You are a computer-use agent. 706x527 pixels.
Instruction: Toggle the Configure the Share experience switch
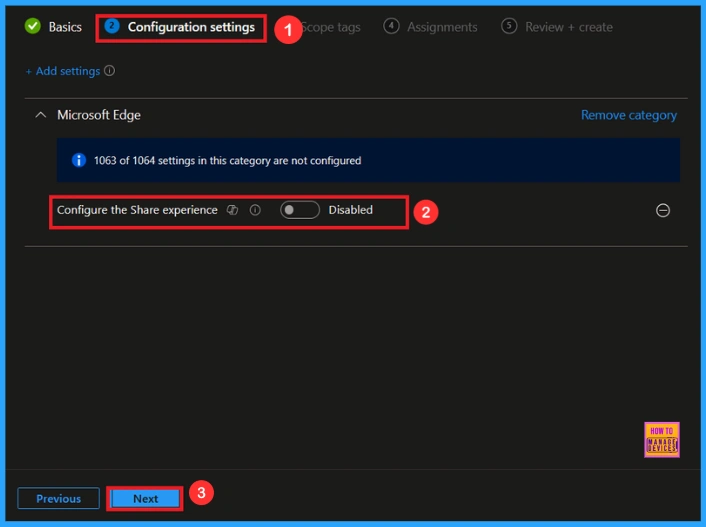point(300,210)
